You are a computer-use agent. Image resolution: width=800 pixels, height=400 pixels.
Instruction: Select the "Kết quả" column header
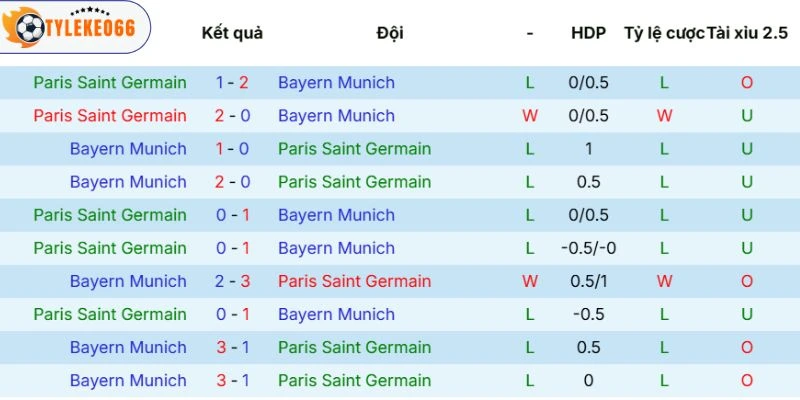tap(232, 33)
